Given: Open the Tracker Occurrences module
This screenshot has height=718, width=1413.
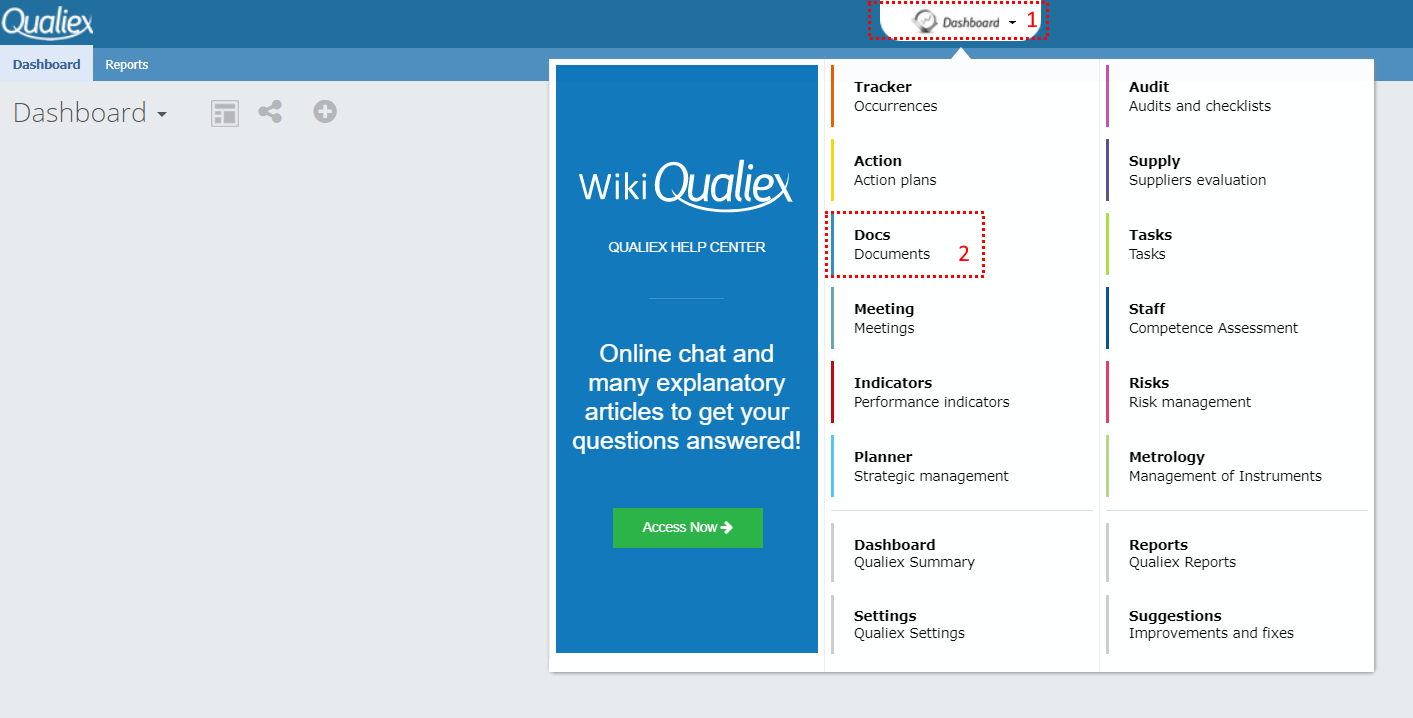Looking at the screenshot, I should (x=962, y=96).
